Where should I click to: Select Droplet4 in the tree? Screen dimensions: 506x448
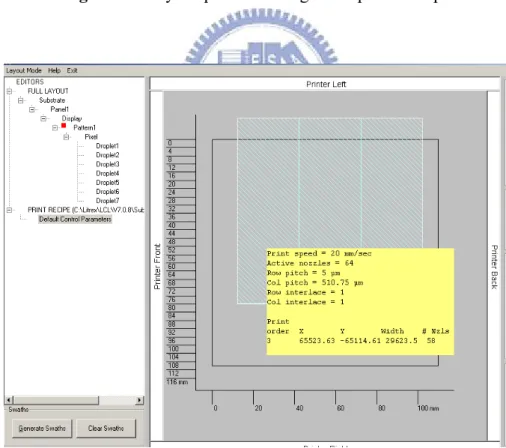click(x=107, y=173)
